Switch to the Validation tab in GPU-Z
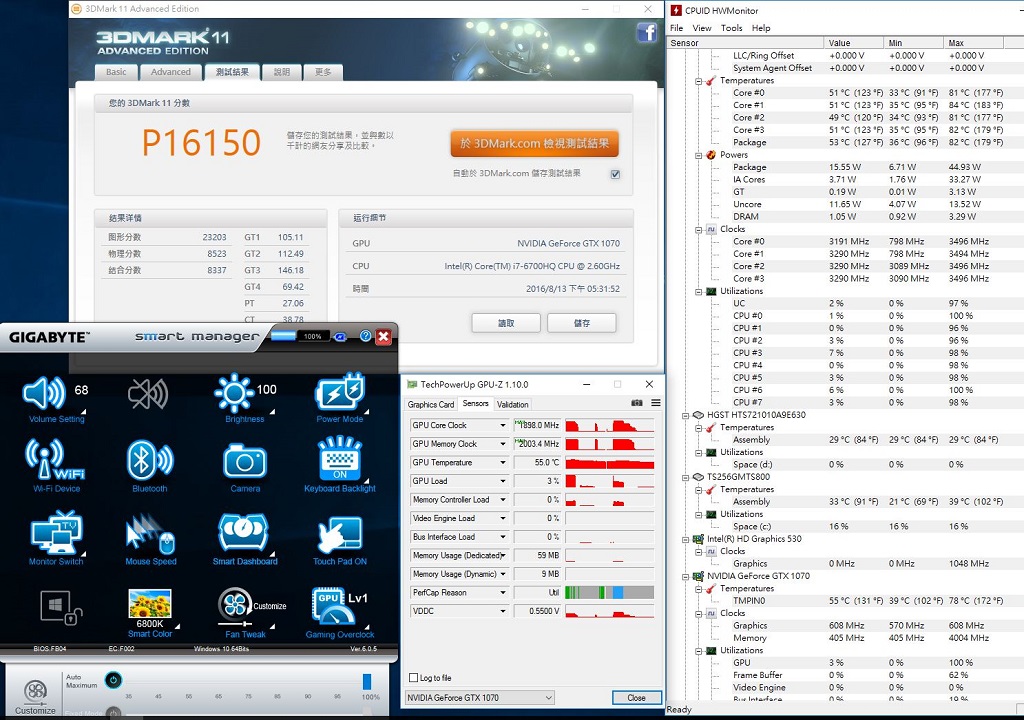 (x=513, y=404)
